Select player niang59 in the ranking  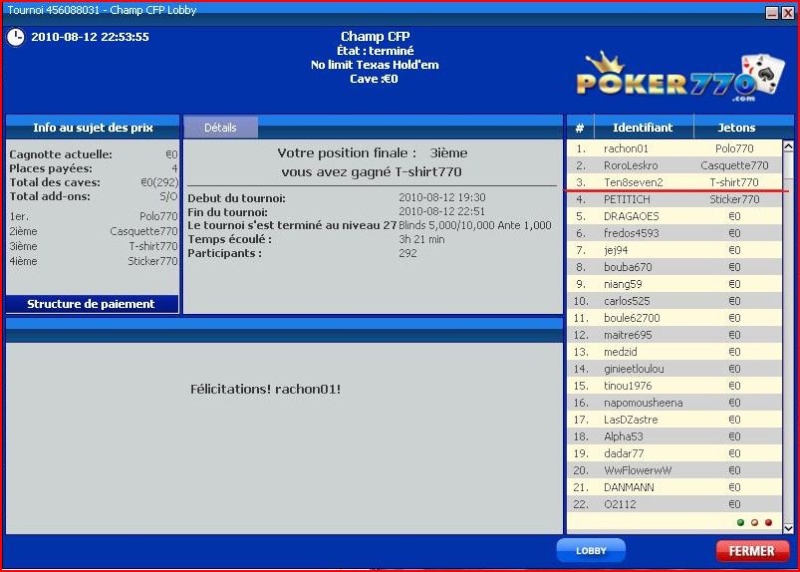pos(674,284)
